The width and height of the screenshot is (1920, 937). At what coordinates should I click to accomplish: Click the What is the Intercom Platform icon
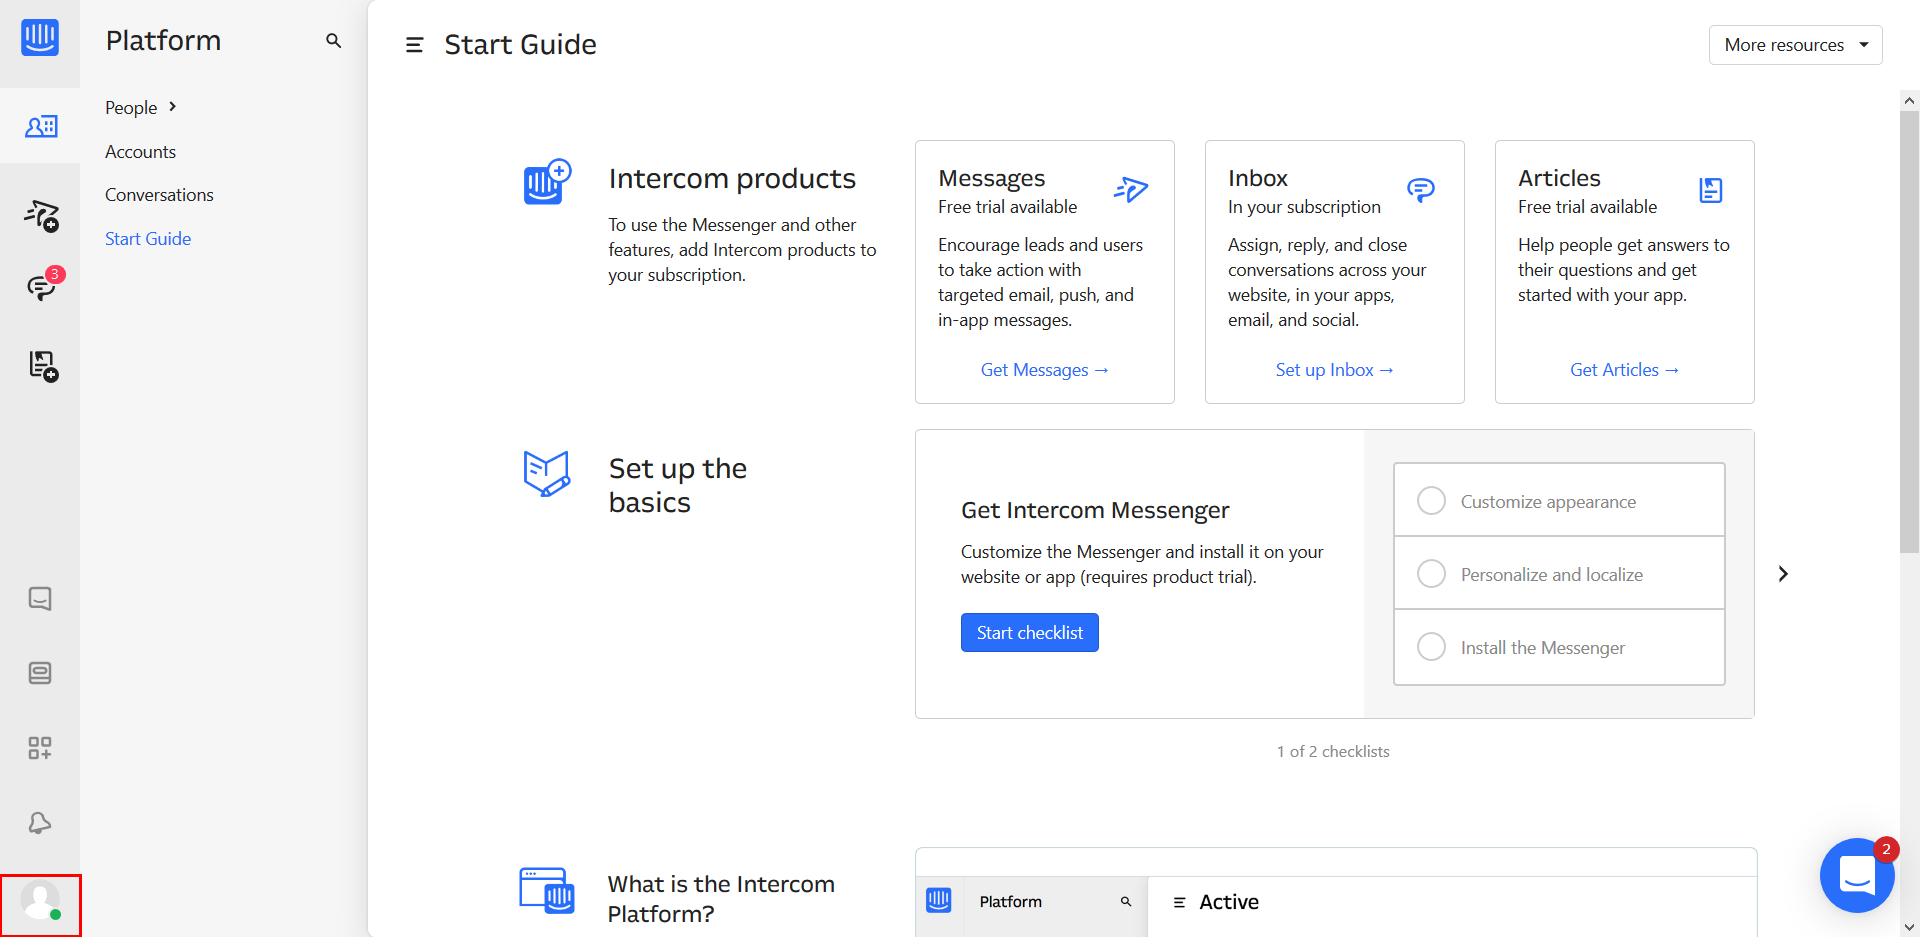[547, 890]
